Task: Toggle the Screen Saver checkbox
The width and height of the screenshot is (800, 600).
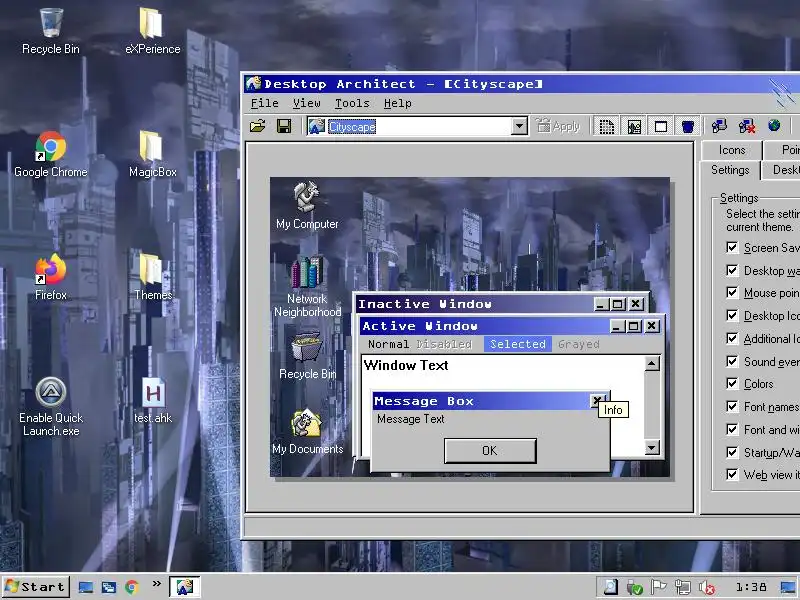Action: pos(732,247)
